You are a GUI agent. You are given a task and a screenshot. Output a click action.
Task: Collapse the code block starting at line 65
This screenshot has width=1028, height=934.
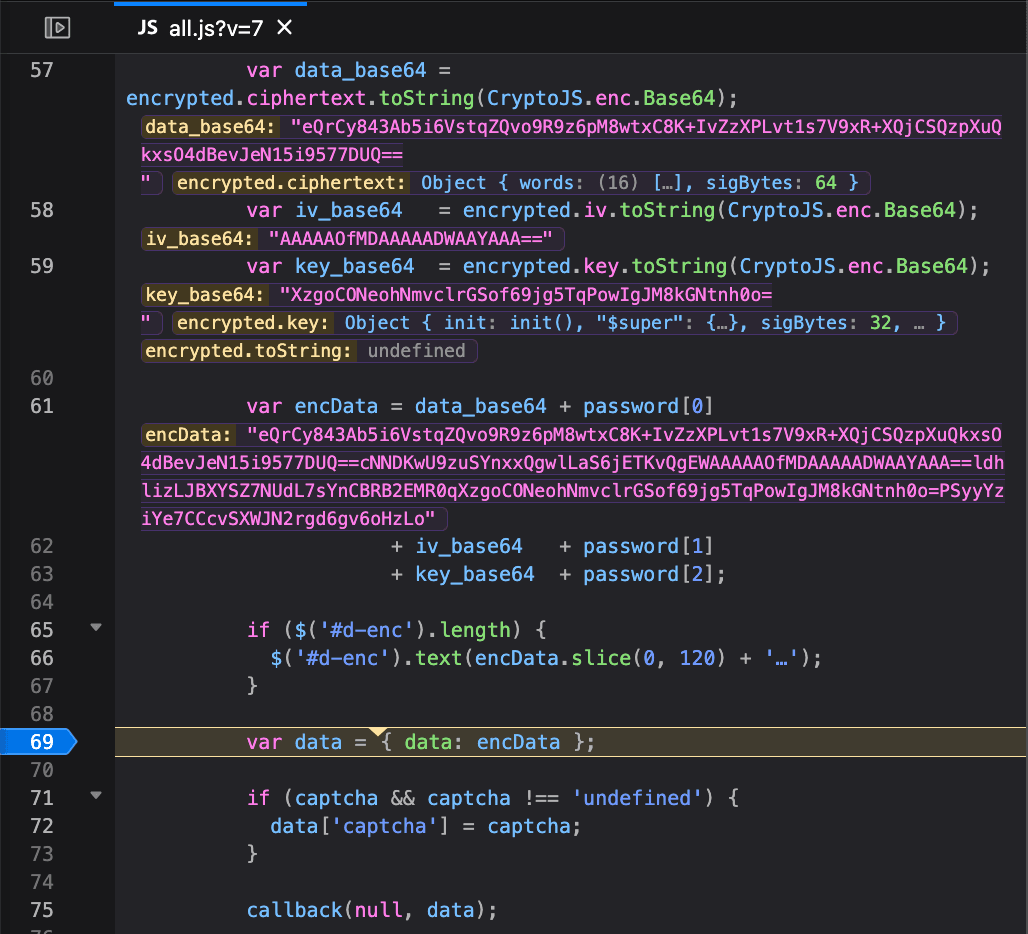click(x=96, y=629)
